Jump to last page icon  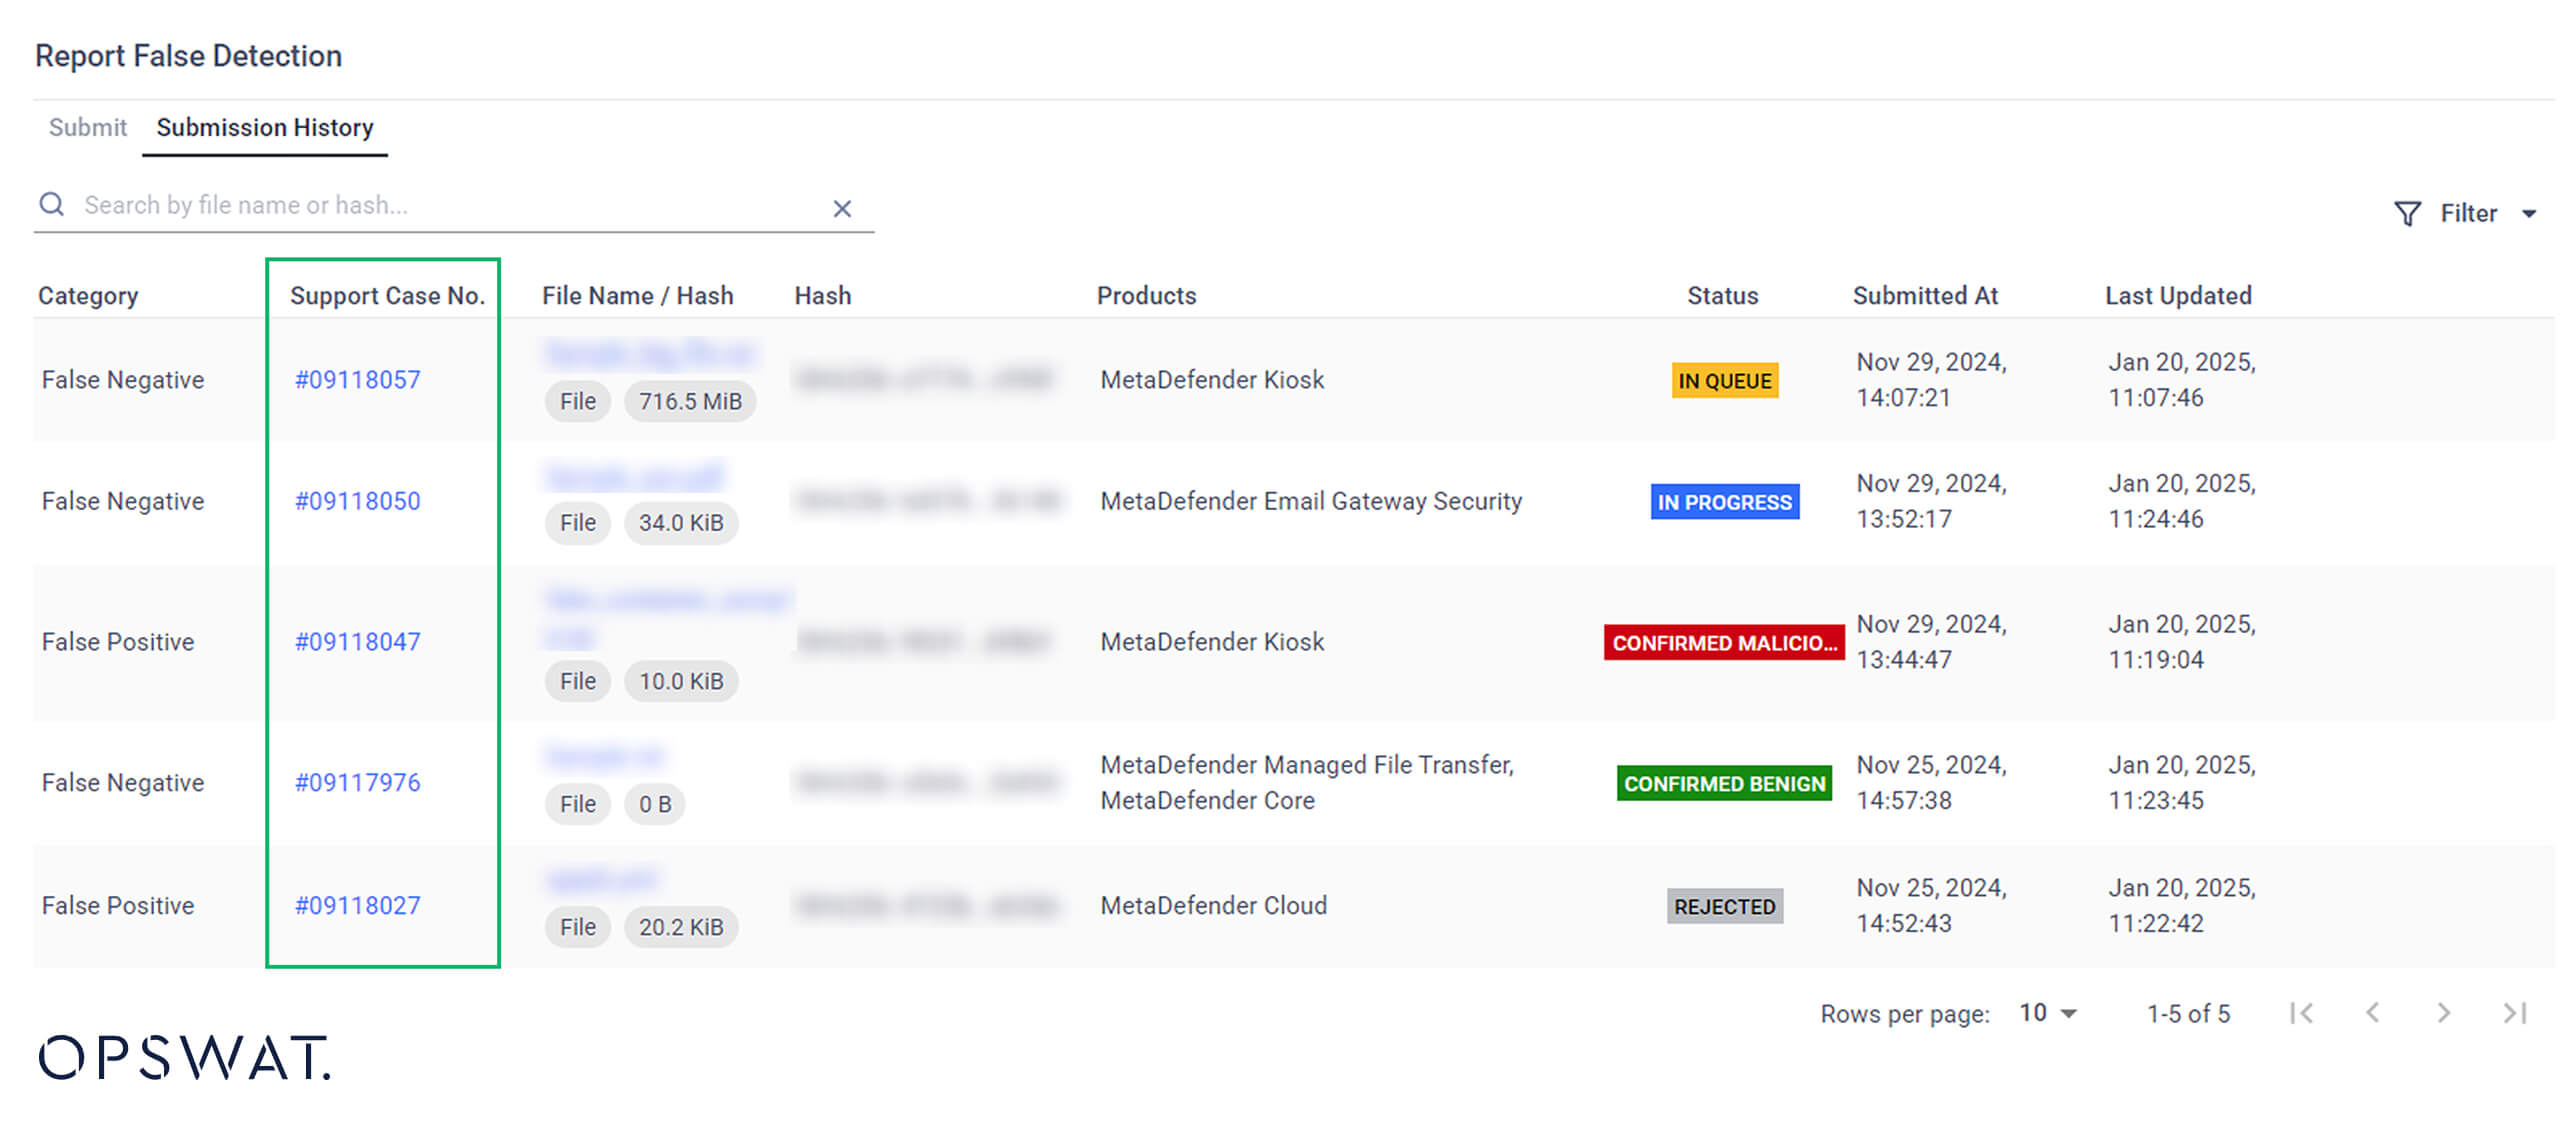2515,1013
